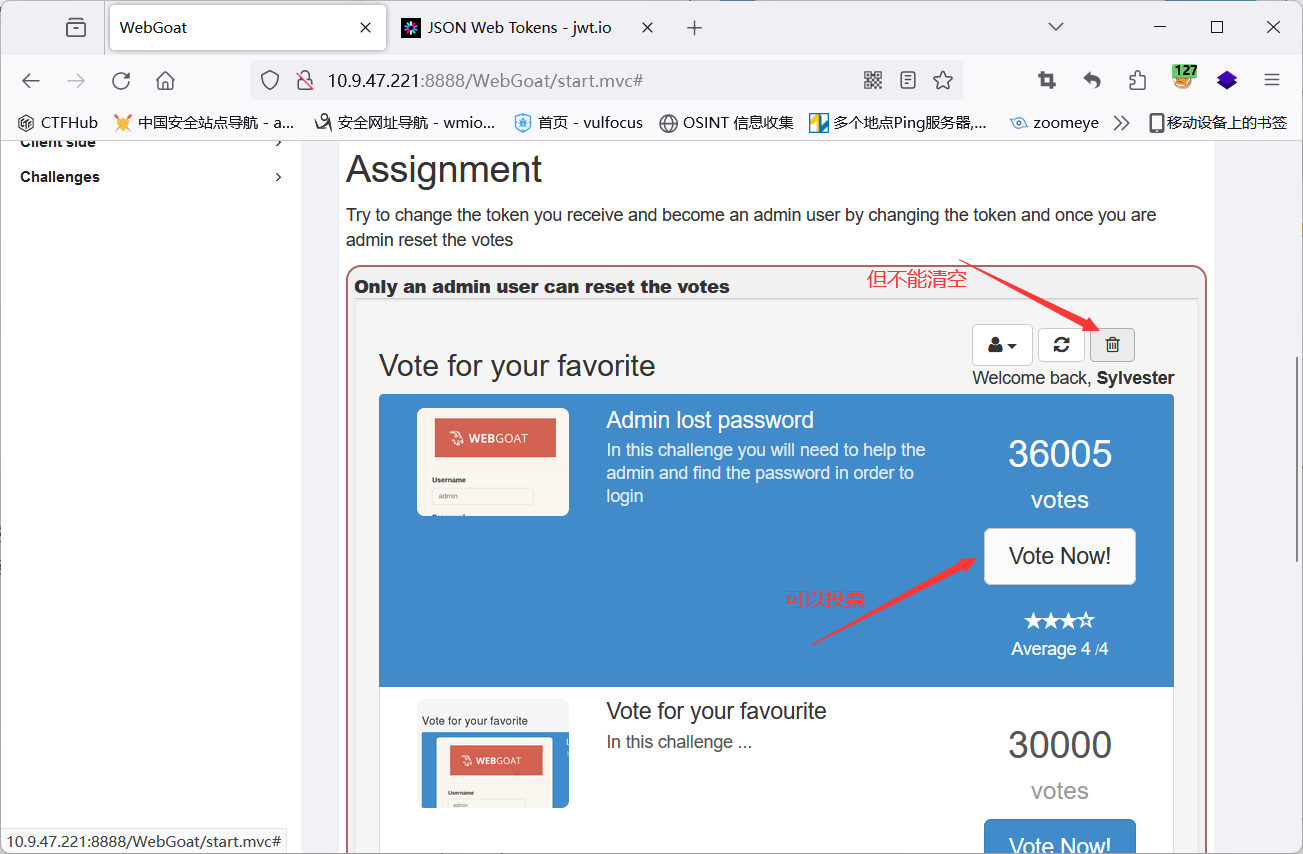Viewport: 1303px width, 854px height.
Task: Click the shield tracking protection icon
Action: pyautogui.click(x=270, y=81)
